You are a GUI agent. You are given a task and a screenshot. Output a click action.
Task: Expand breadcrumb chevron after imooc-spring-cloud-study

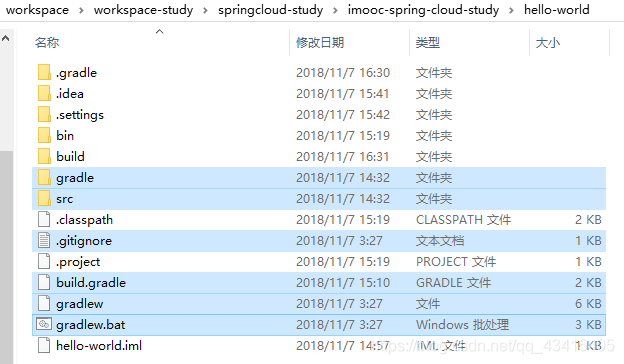(511, 10)
